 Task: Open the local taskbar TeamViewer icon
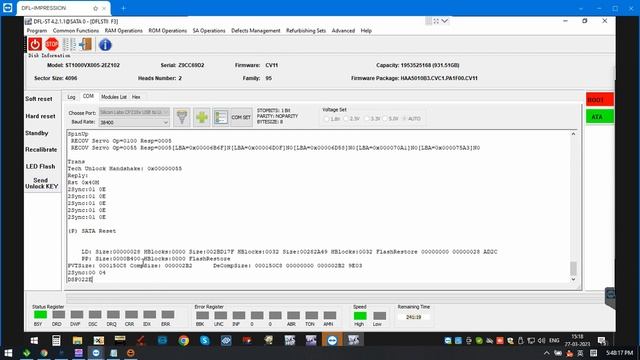(96, 353)
